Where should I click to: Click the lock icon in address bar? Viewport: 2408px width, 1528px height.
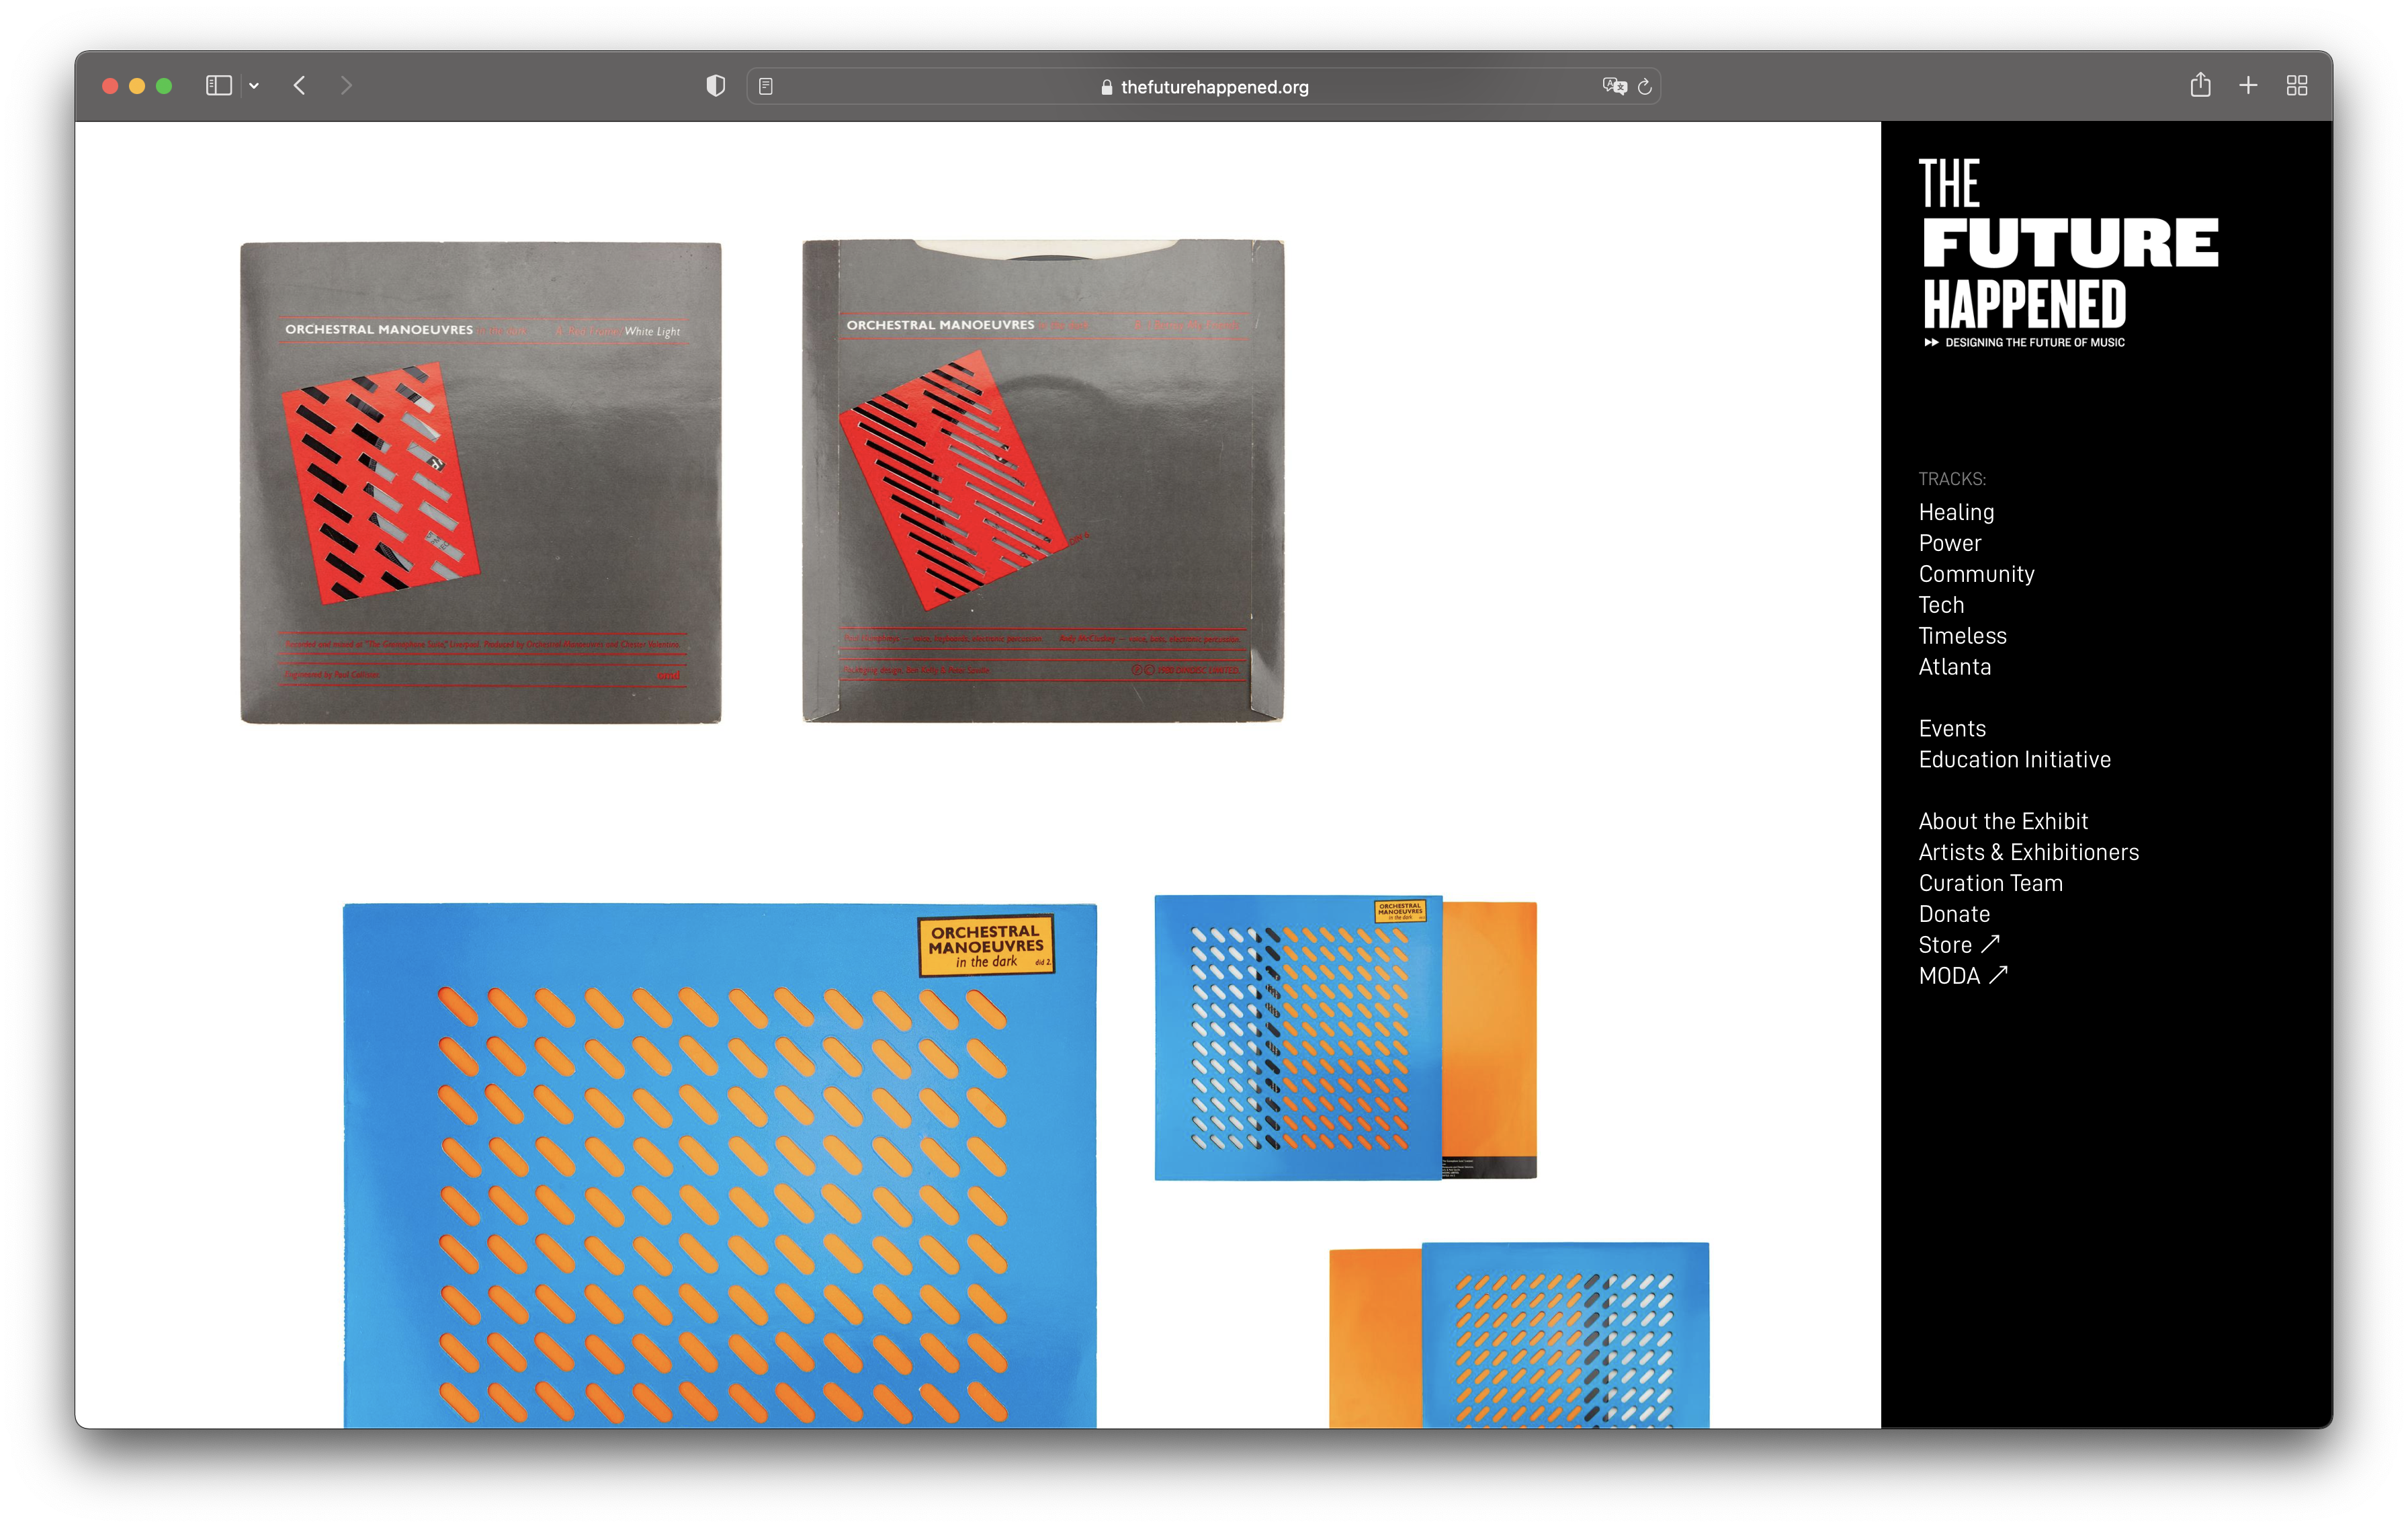coord(1106,87)
